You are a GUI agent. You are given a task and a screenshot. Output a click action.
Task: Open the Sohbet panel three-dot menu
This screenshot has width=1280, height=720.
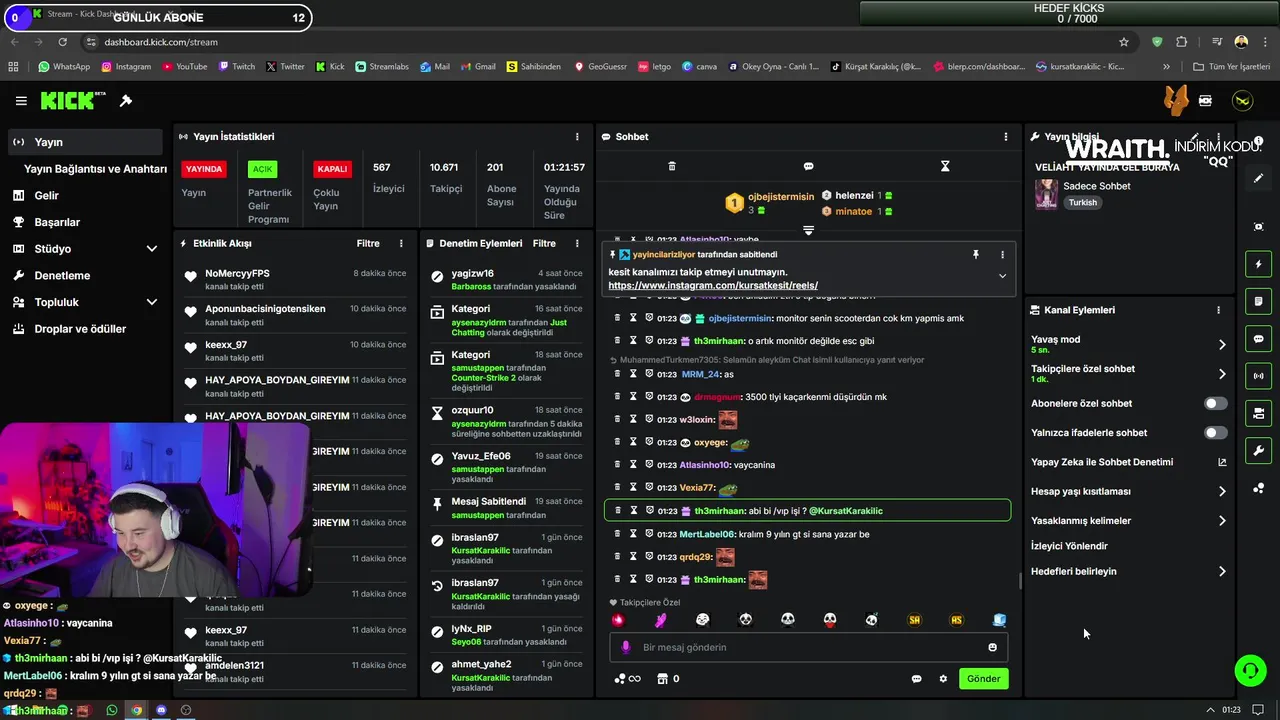tap(1006, 137)
